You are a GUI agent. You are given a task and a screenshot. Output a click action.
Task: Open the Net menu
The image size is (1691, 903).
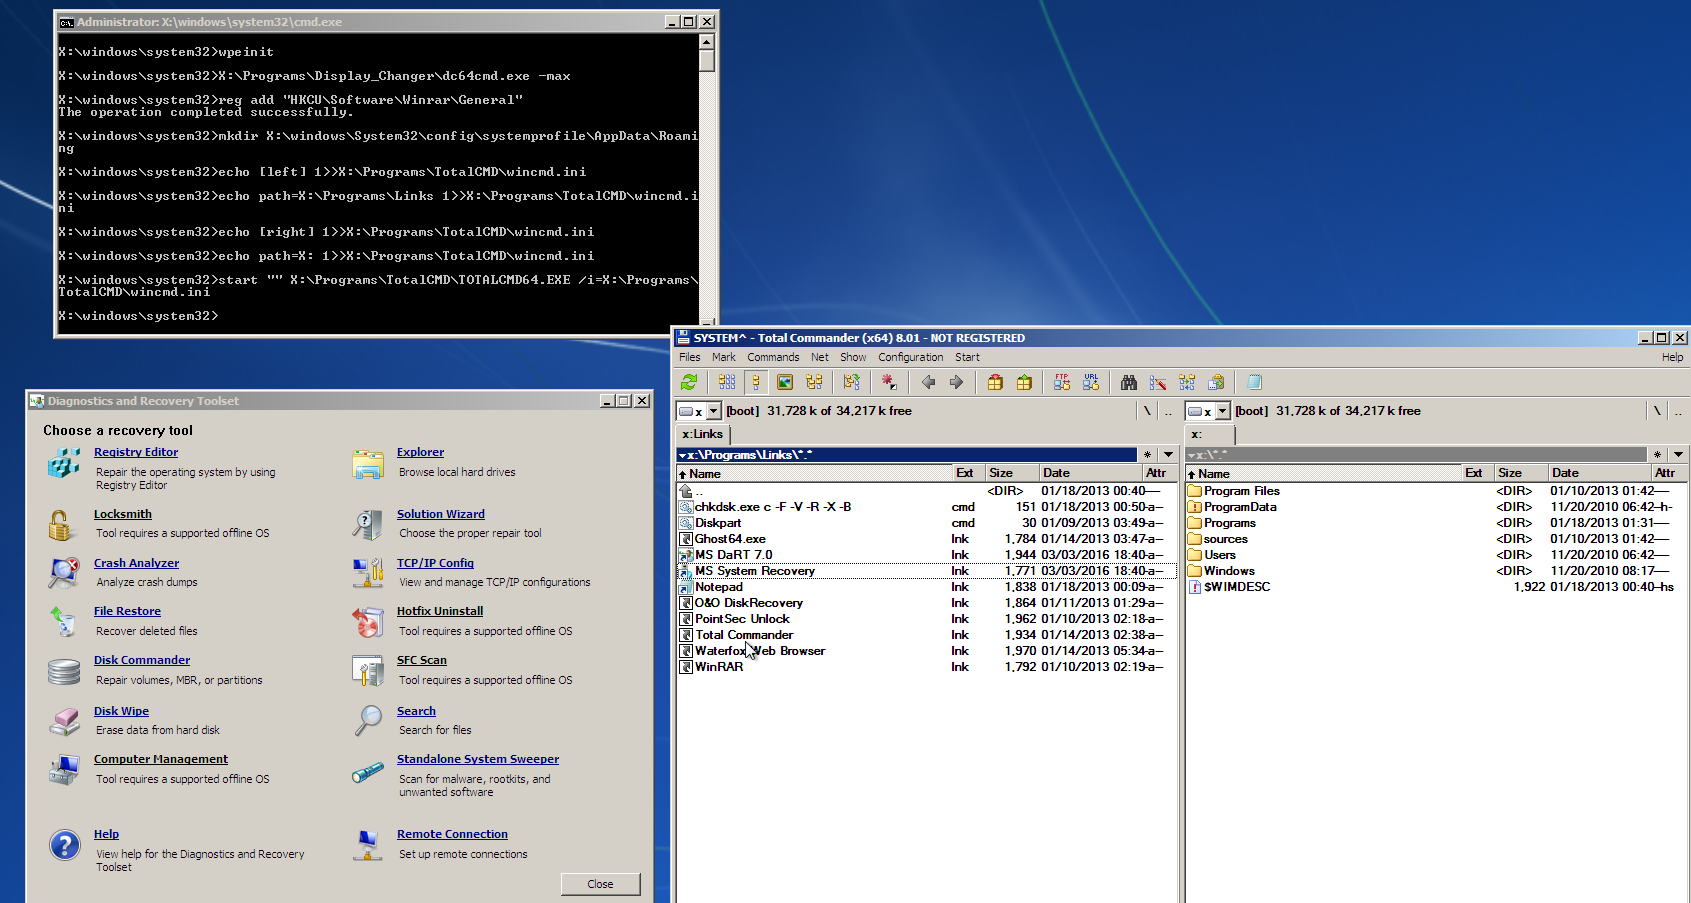(820, 357)
